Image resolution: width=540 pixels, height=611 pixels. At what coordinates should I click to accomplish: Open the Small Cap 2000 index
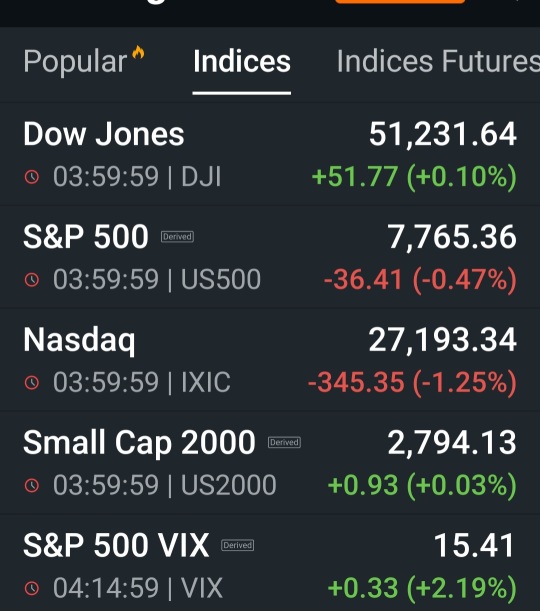click(270, 463)
